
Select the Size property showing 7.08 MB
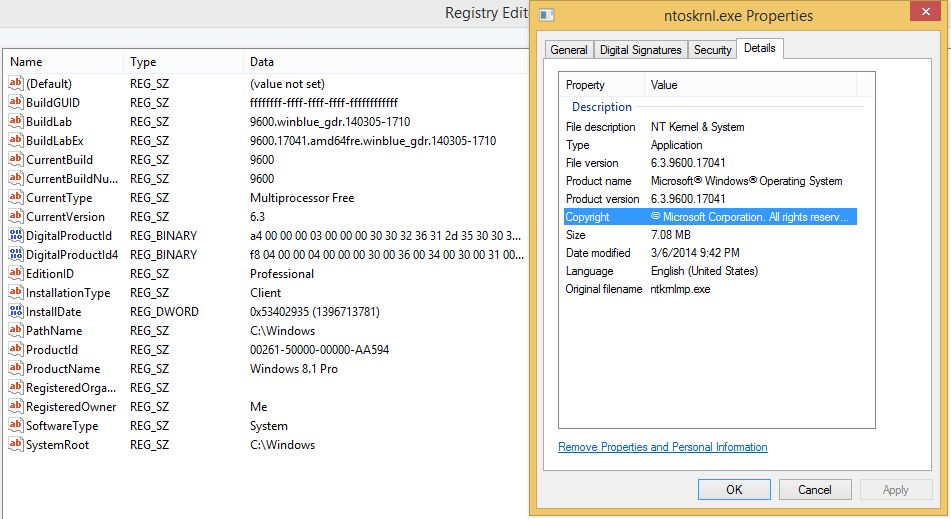click(710, 235)
